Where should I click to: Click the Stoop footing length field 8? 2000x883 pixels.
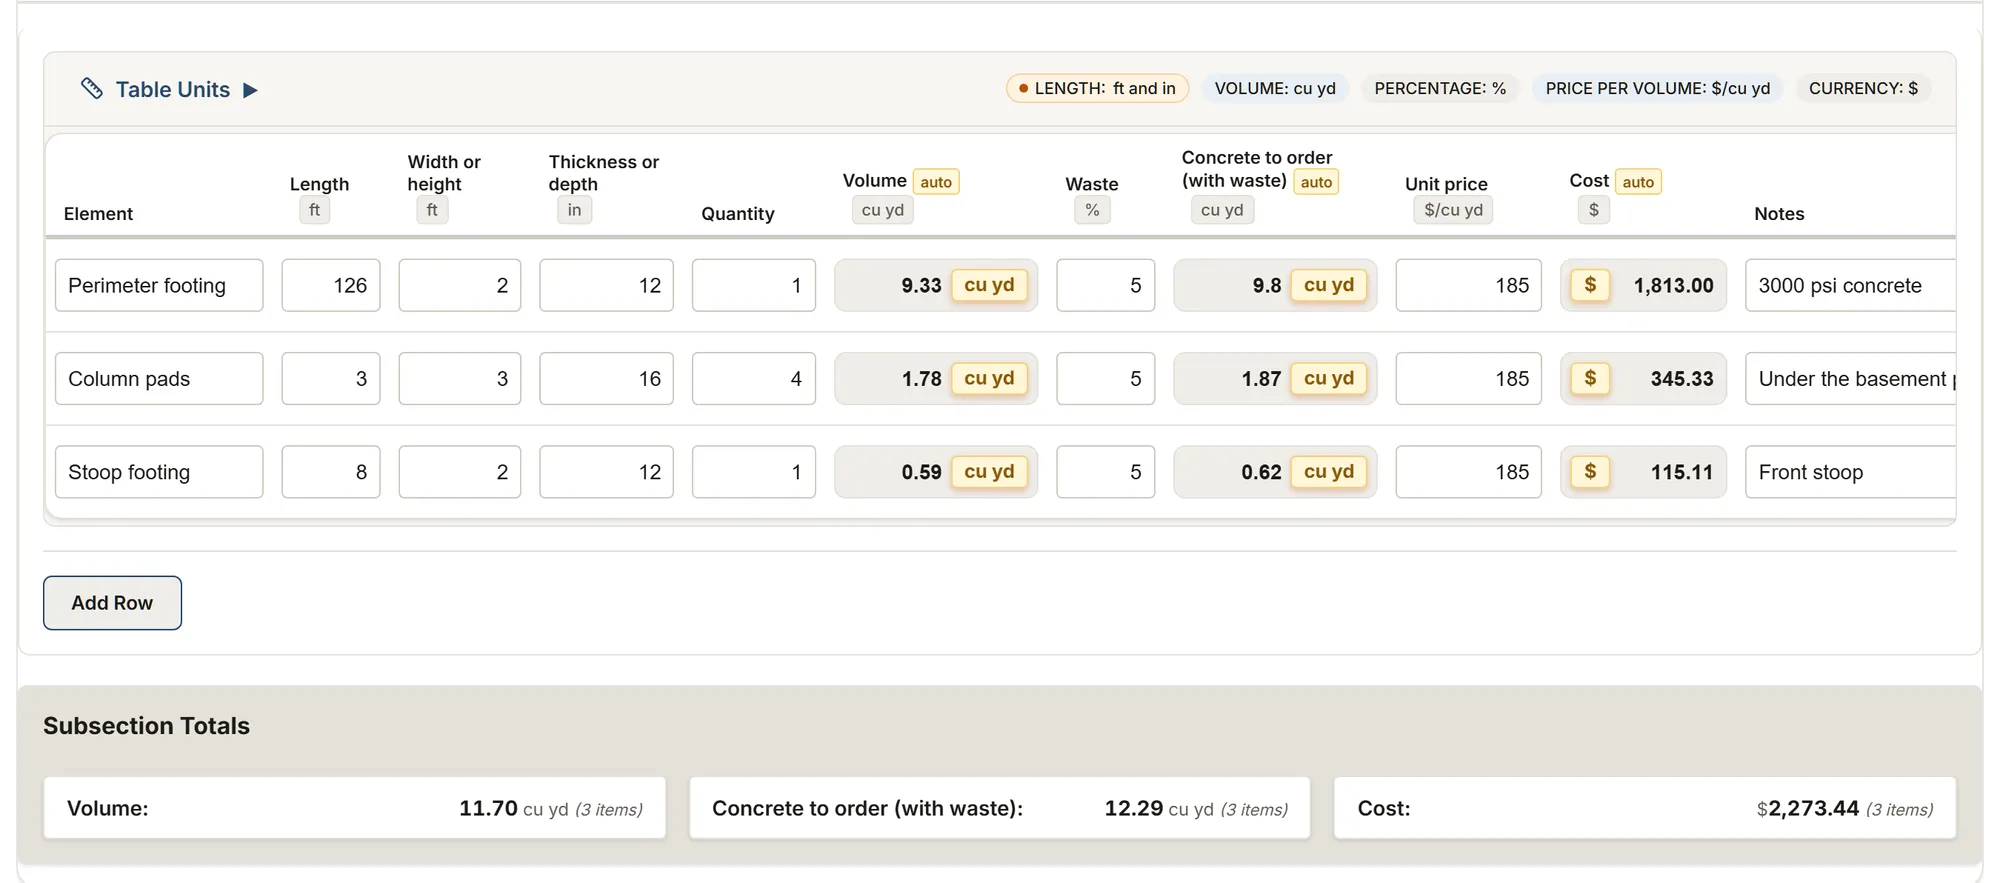tap(331, 471)
